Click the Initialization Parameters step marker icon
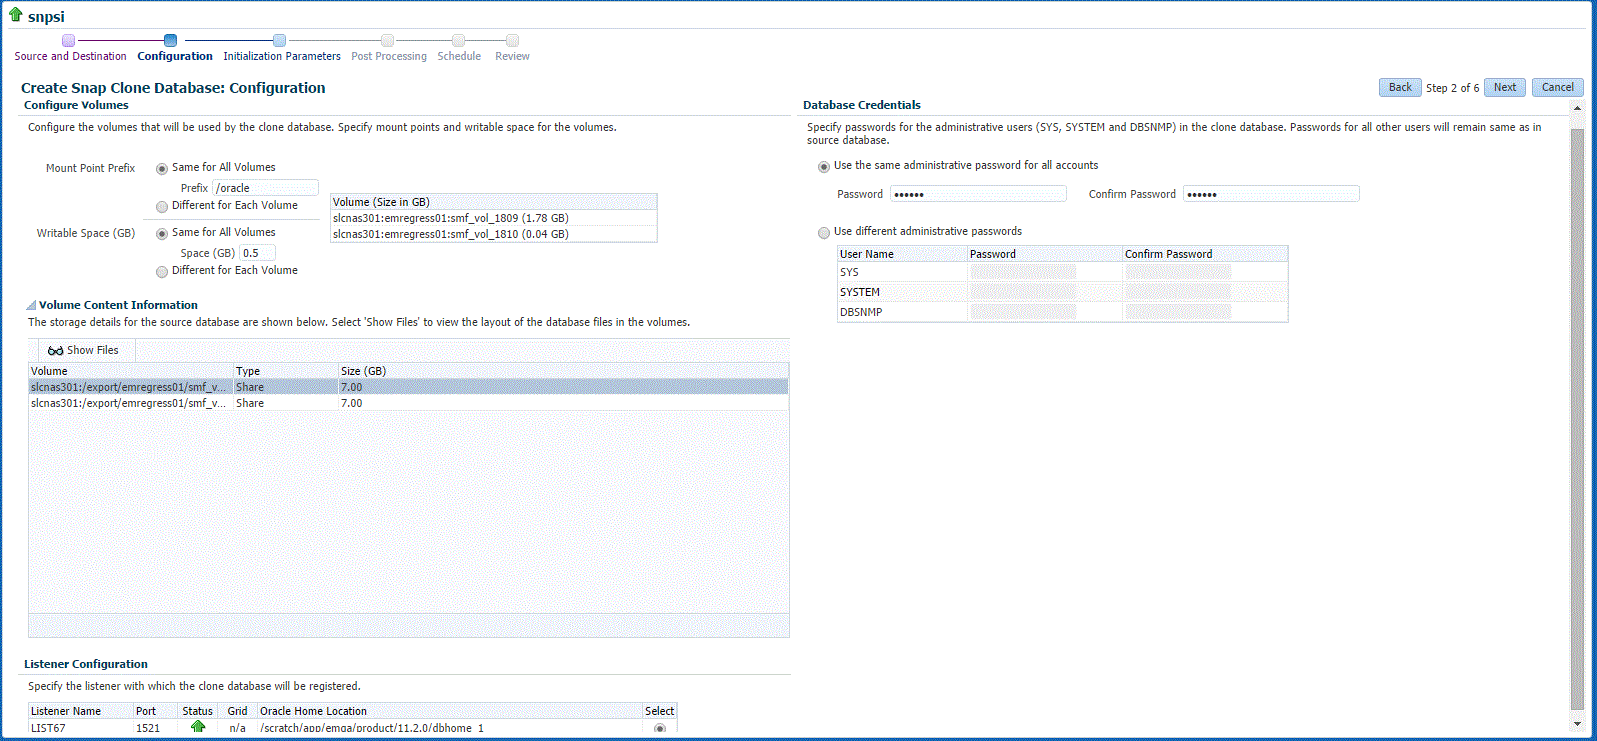Image resolution: width=1597 pixels, height=741 pixels. (x=279, y=41)
